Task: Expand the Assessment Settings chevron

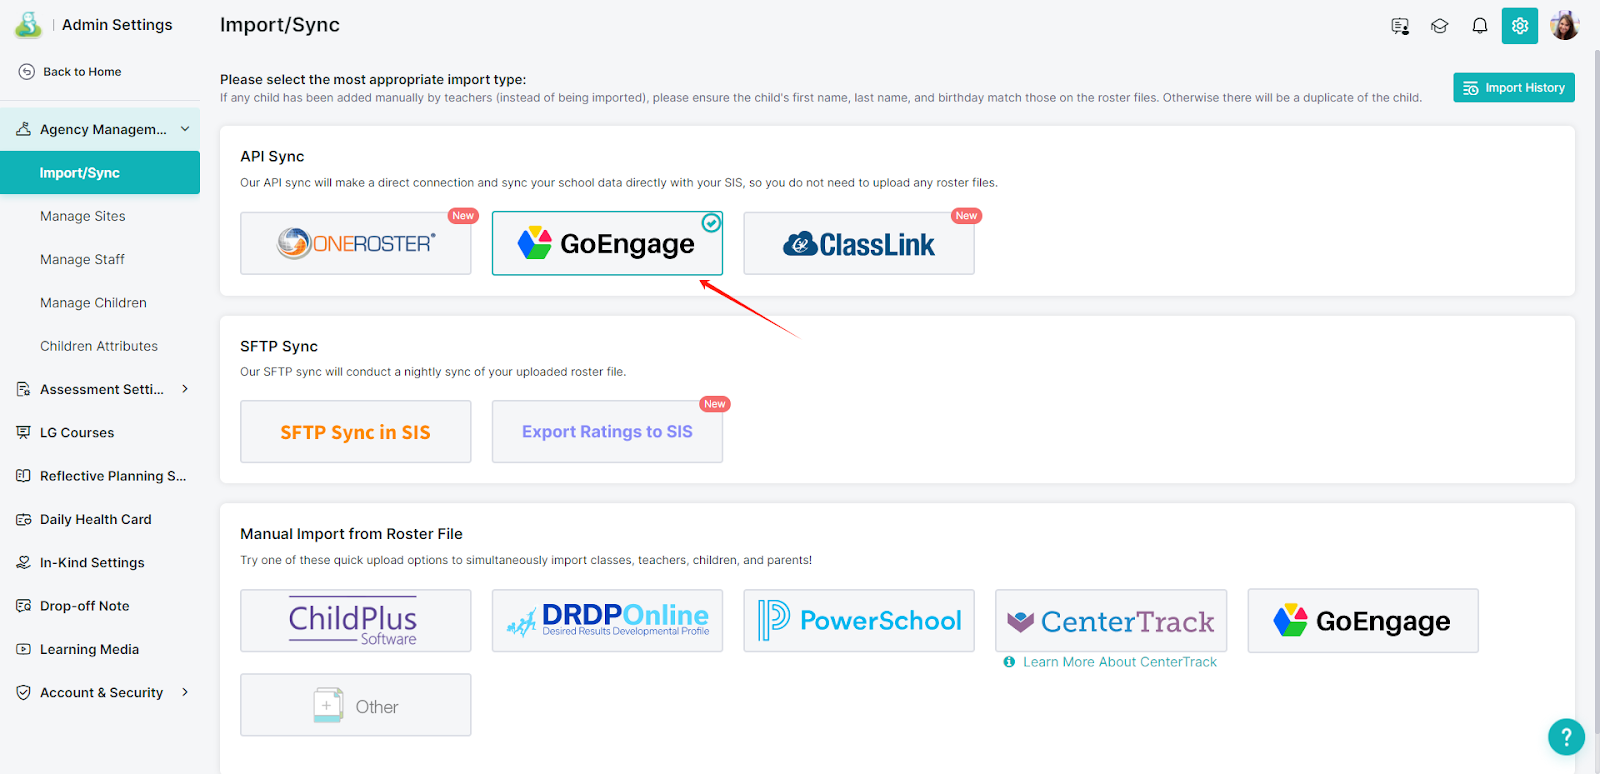Action: 185,389
